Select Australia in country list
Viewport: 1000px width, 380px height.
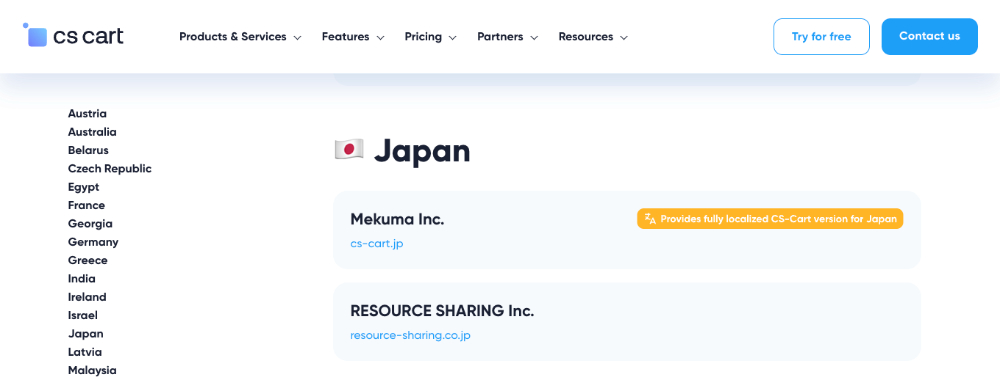click(92, 132)
